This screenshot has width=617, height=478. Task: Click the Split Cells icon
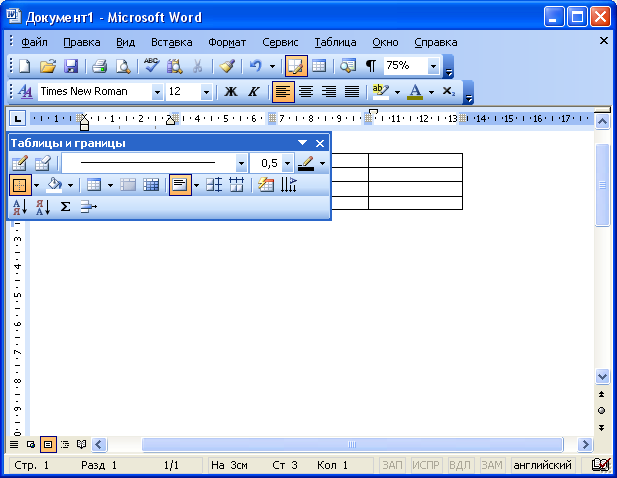tap(151, 185)
